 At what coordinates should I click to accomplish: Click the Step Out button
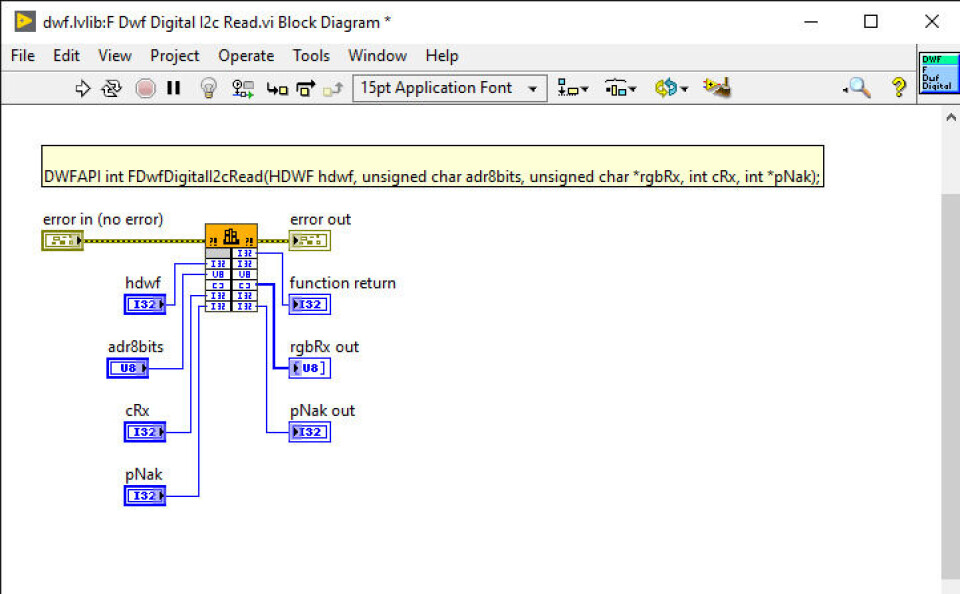click(333, 89)
